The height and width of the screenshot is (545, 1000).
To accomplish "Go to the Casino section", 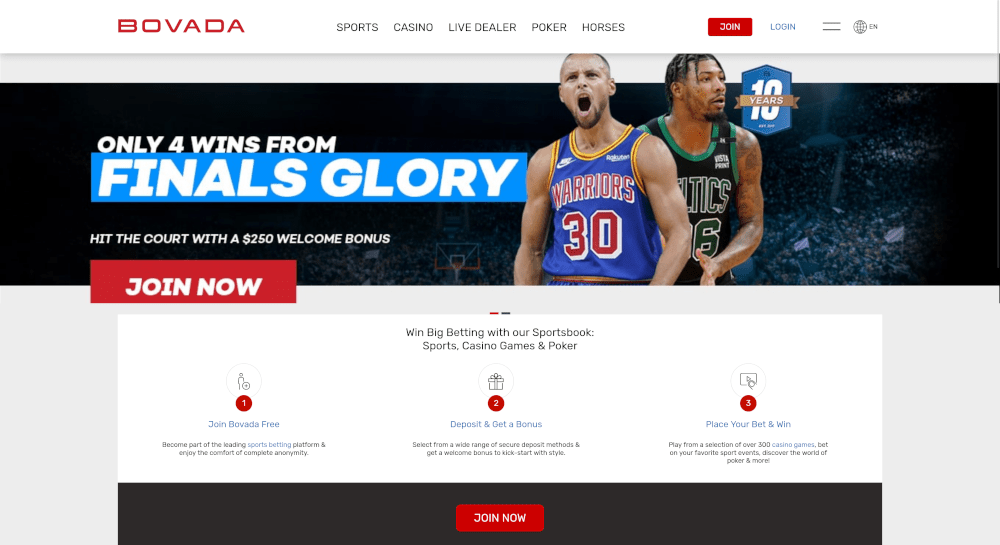I will pos(413,27).
